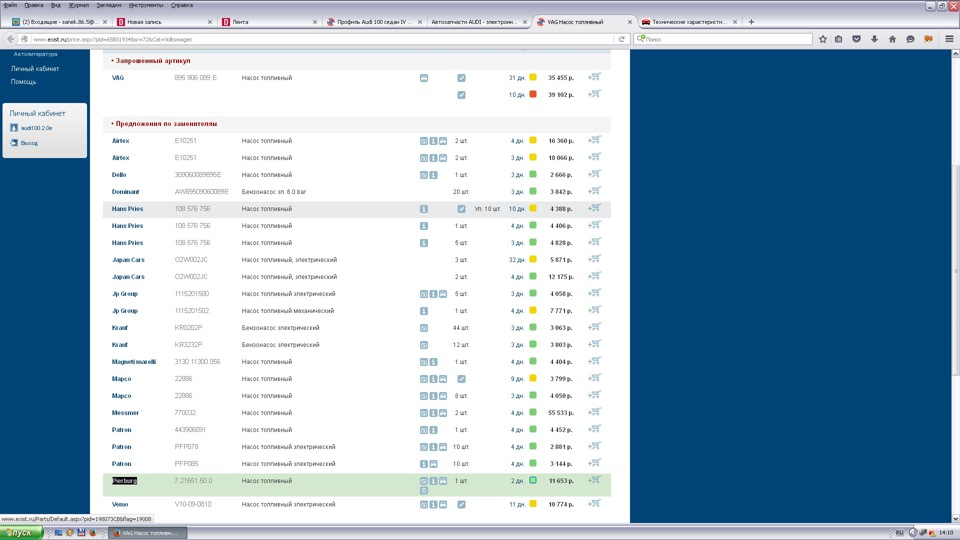Click the Личный кабинет sidebar link

[x=35, y=69]
